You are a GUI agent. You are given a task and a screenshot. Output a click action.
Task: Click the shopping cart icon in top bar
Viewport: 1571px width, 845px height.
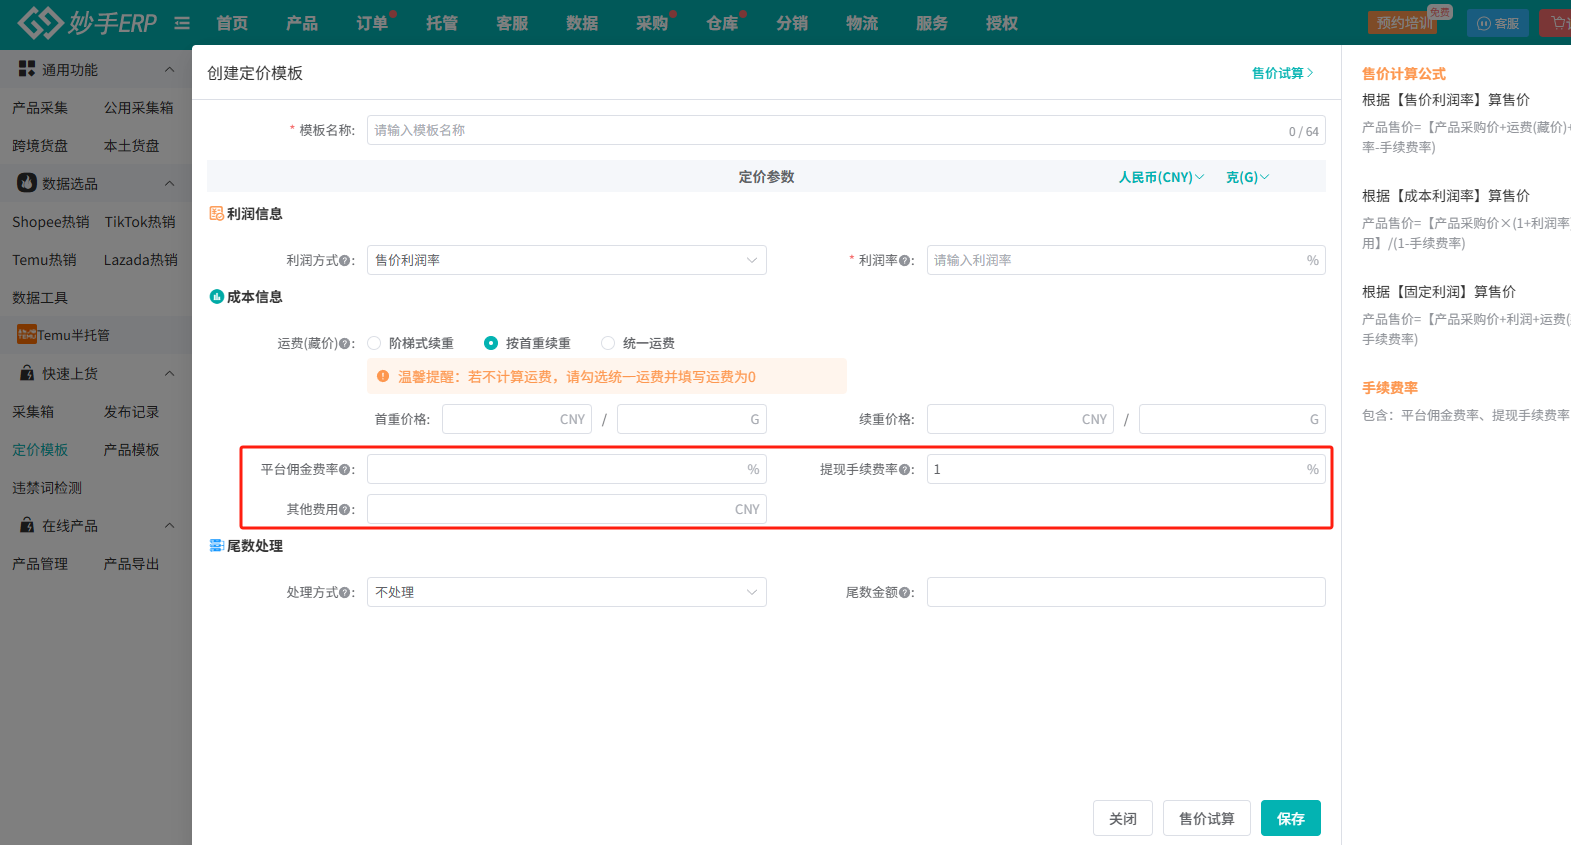tap(1558, 23)
